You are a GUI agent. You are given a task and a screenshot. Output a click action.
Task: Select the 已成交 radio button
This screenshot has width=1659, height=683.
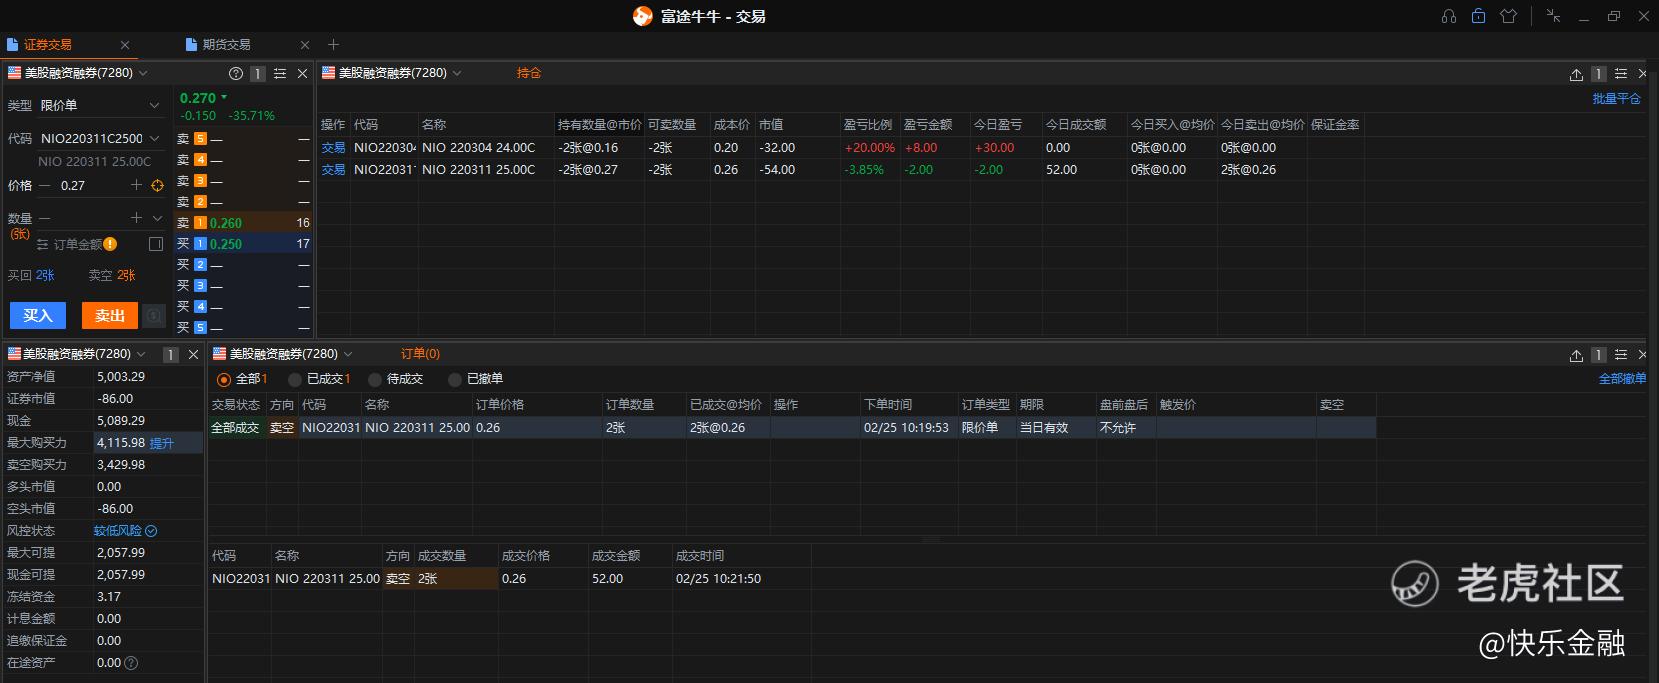click(295, 380)
